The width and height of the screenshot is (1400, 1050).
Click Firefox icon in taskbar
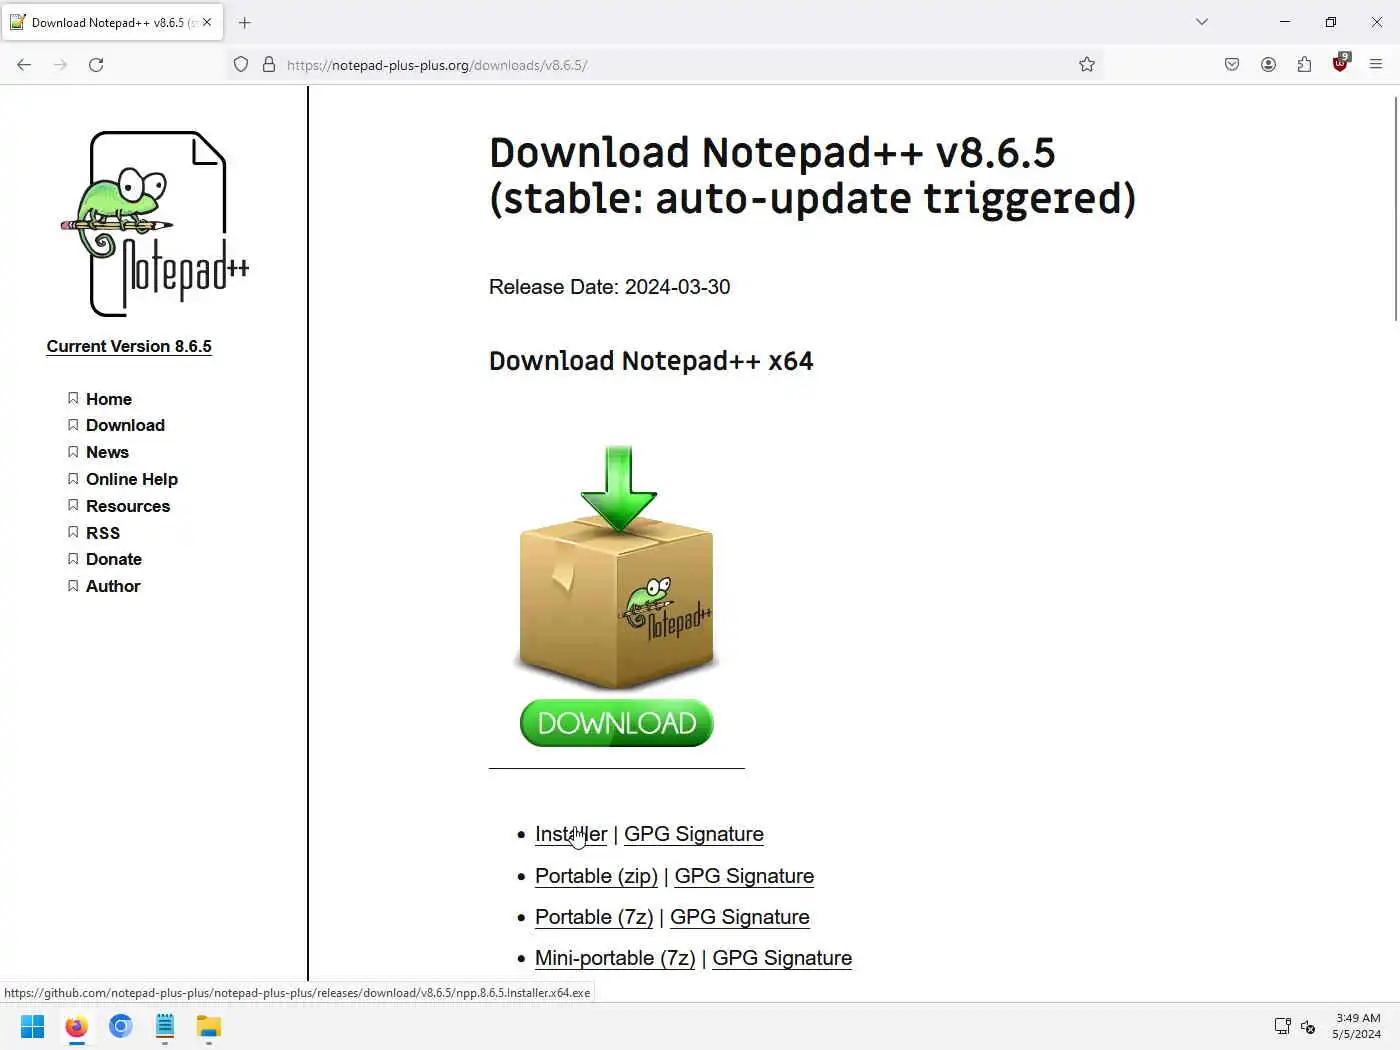pos(76,1027)
